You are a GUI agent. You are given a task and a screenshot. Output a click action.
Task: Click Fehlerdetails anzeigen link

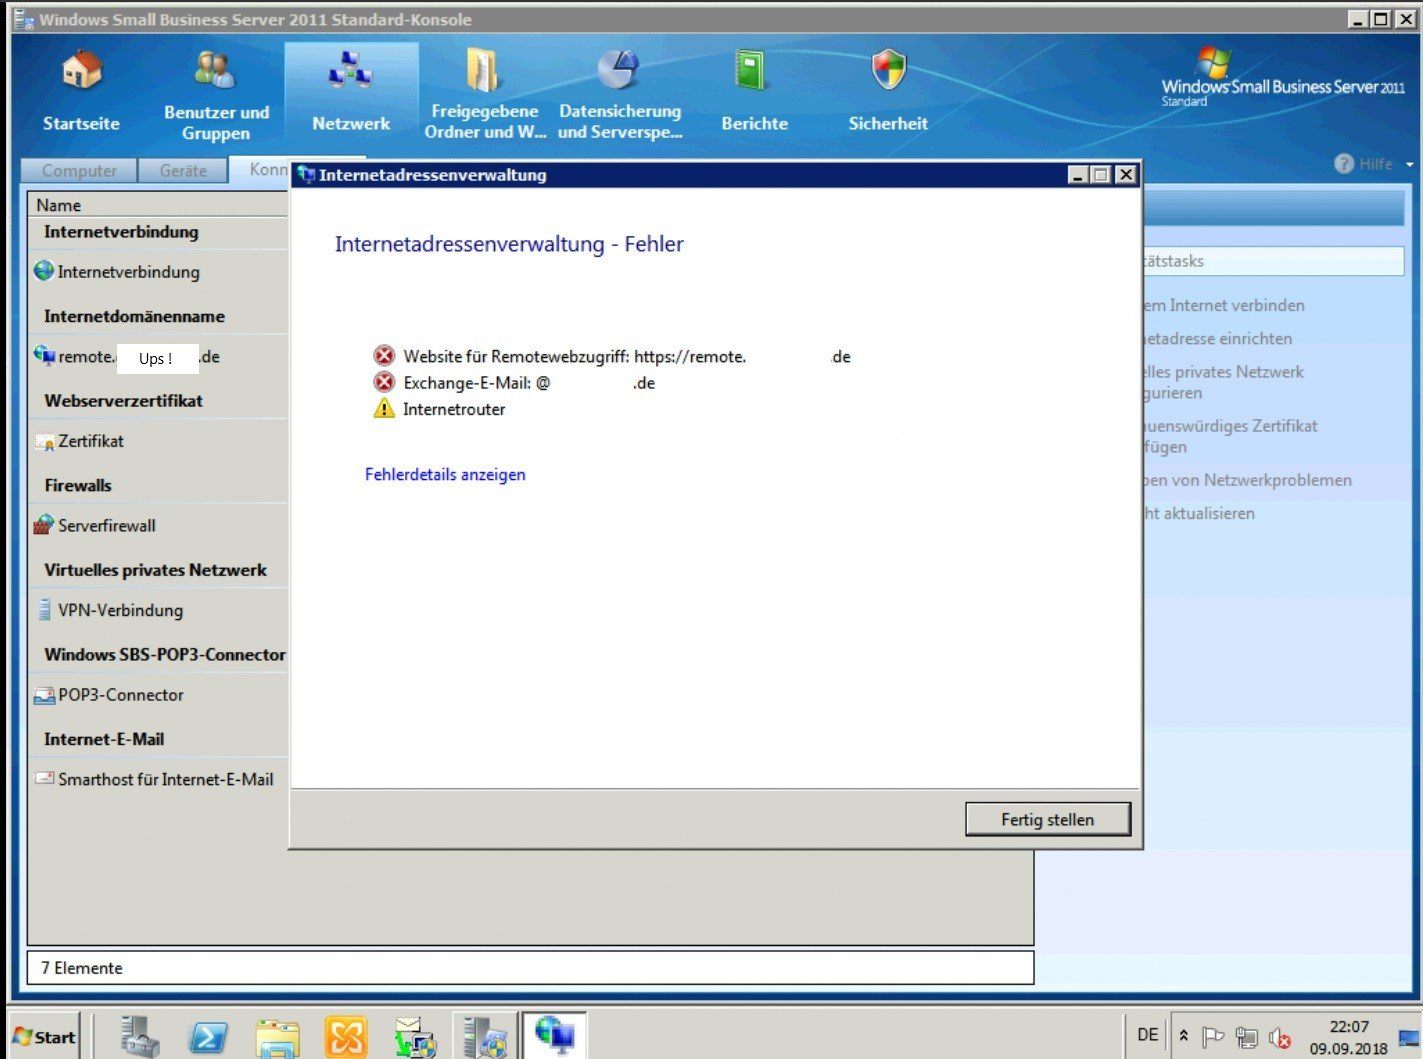point(445,475)
